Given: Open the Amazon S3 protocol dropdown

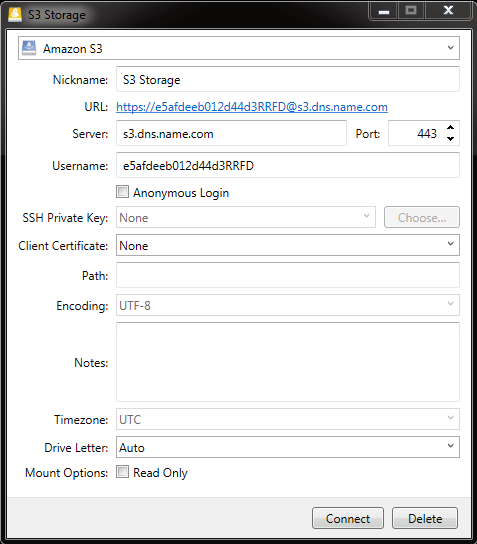Looking at the screenshot, I should coord(239,48).
